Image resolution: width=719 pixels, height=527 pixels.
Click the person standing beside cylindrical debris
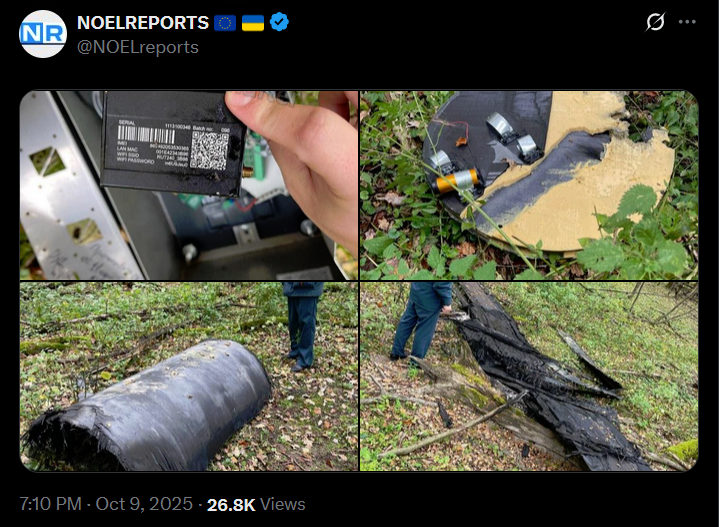pos(304,327)
